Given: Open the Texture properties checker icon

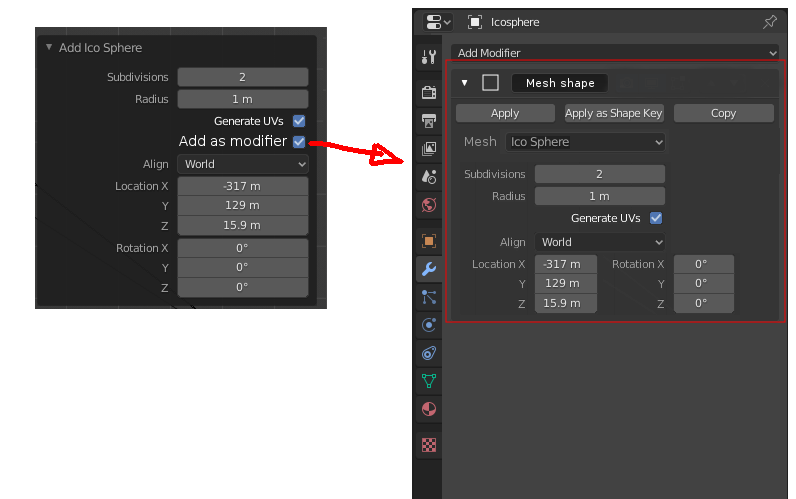Looking at the screenshot, I should click(x=429, y=445).
